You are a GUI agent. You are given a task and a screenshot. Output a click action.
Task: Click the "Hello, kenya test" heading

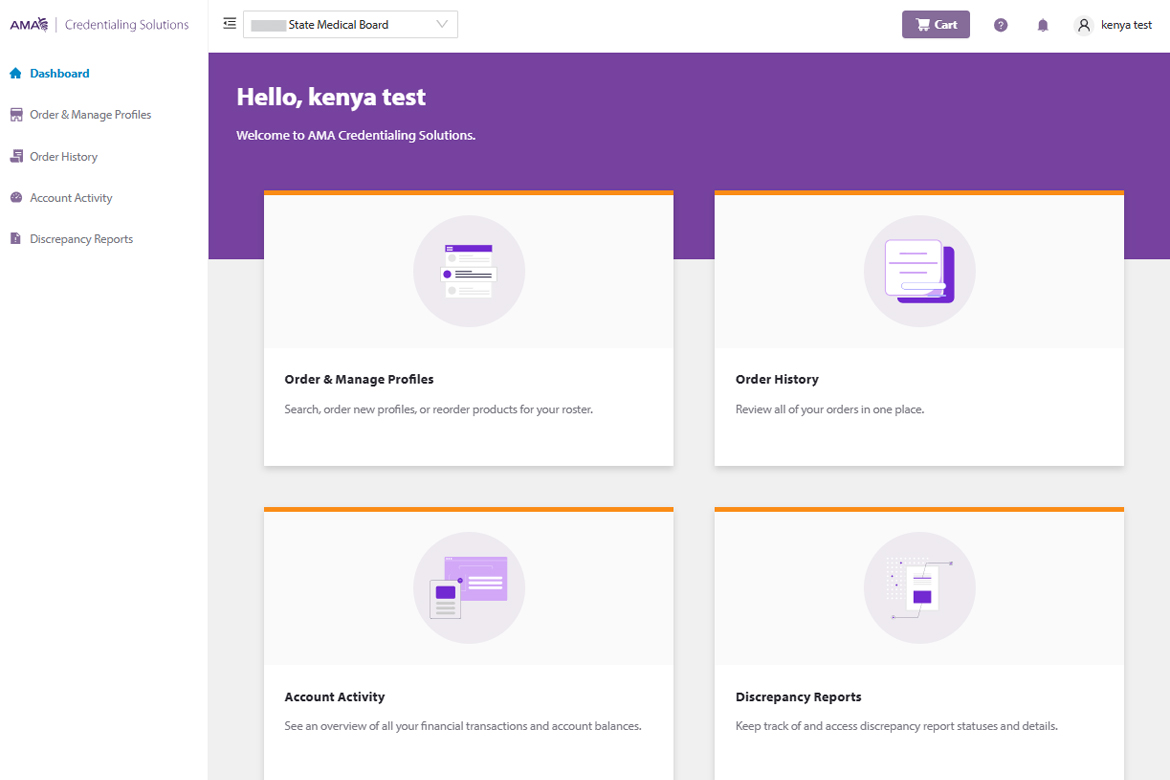click(331, 97)
